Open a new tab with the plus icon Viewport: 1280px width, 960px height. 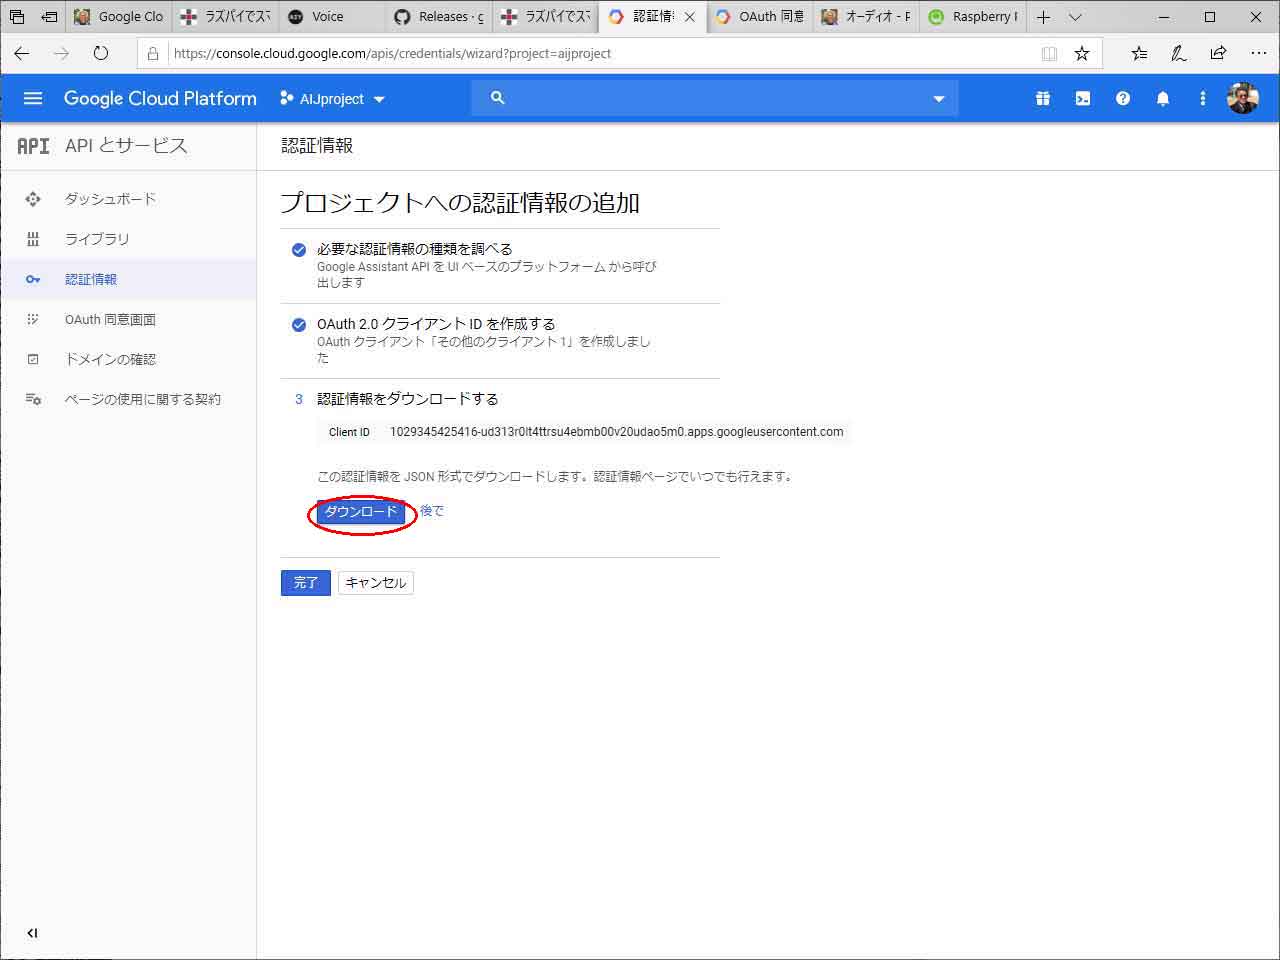point(1043,17)
